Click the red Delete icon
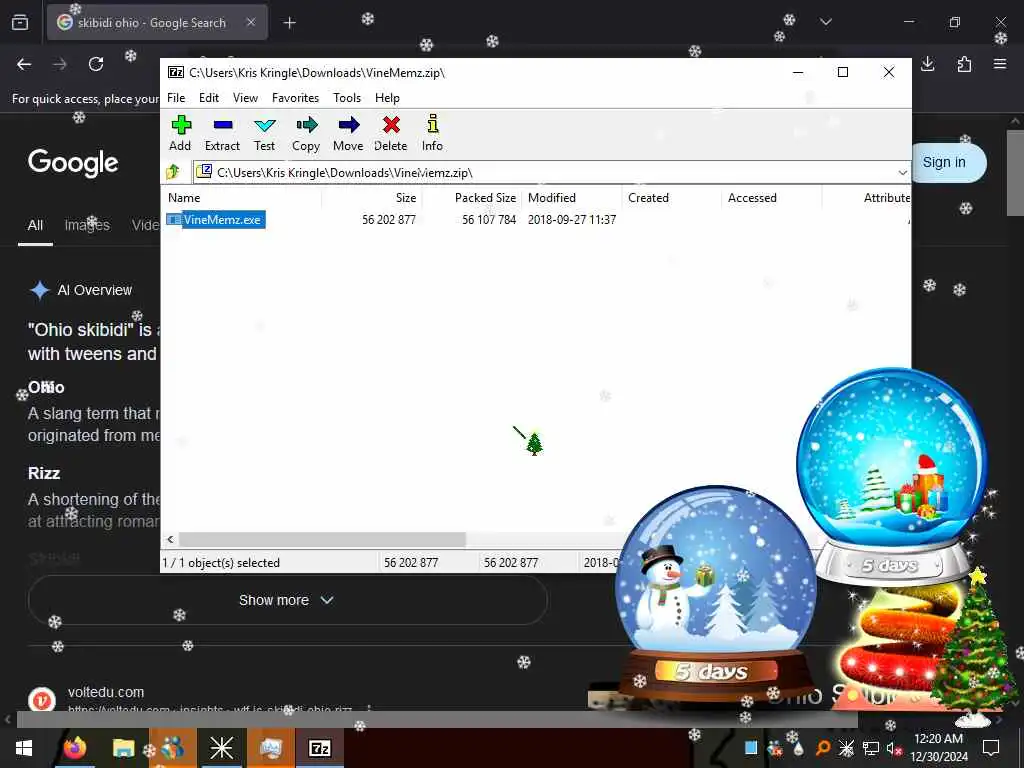 391,125
